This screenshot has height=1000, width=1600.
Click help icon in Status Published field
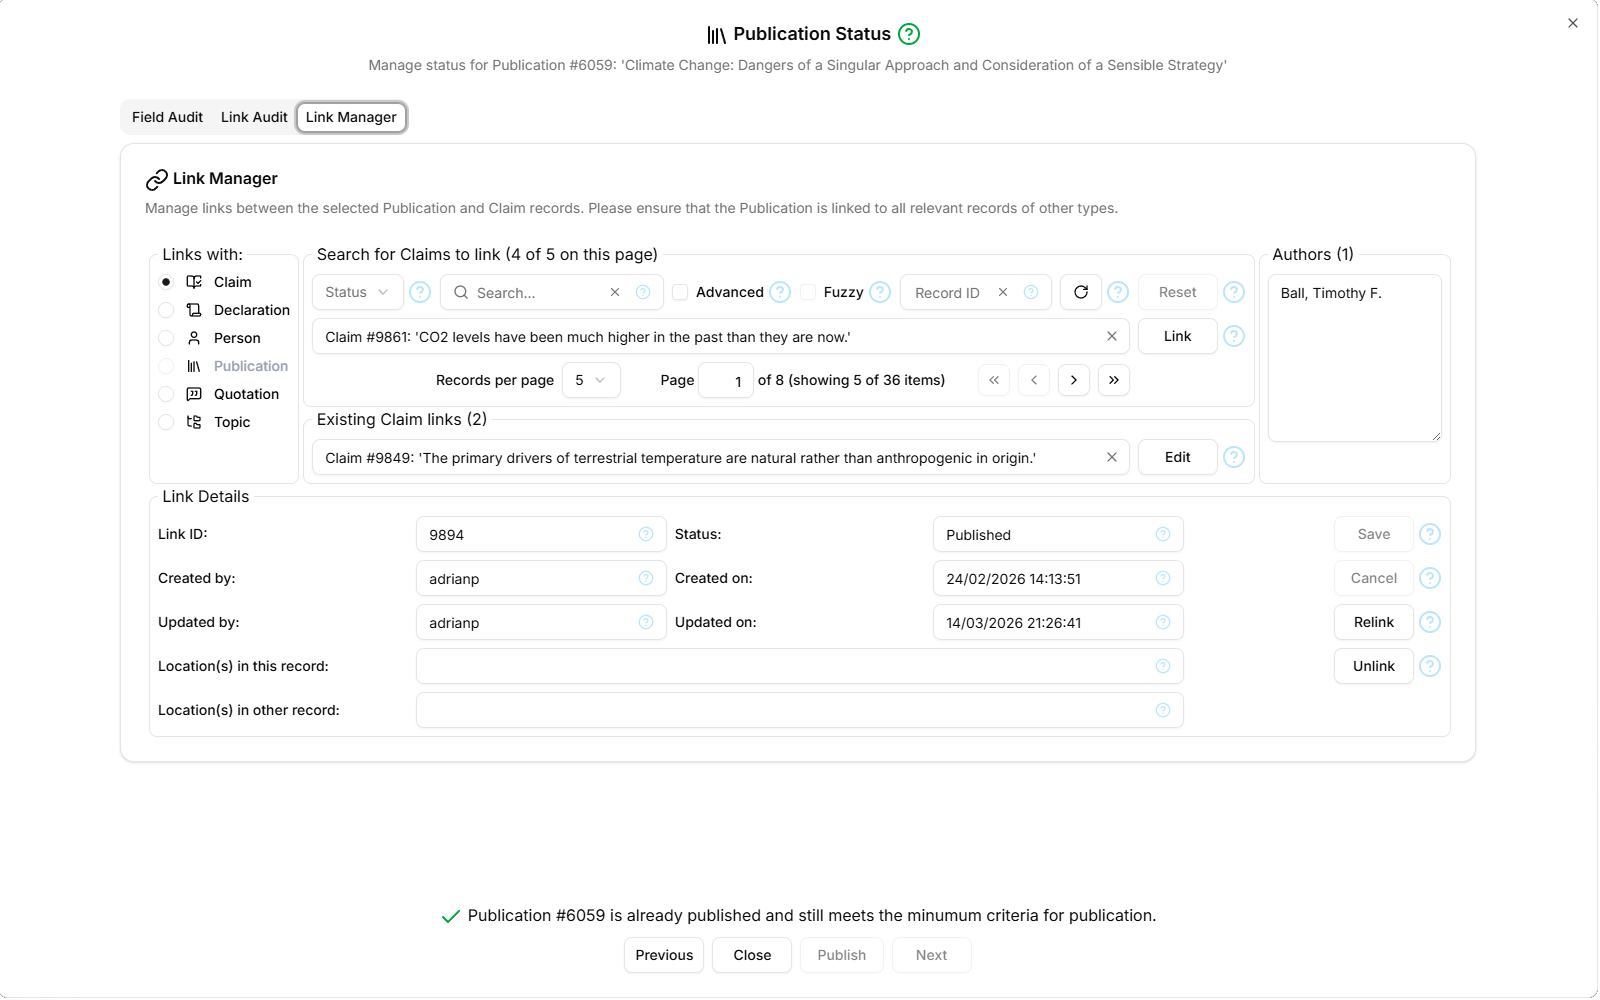click(x=1163, y=534)
